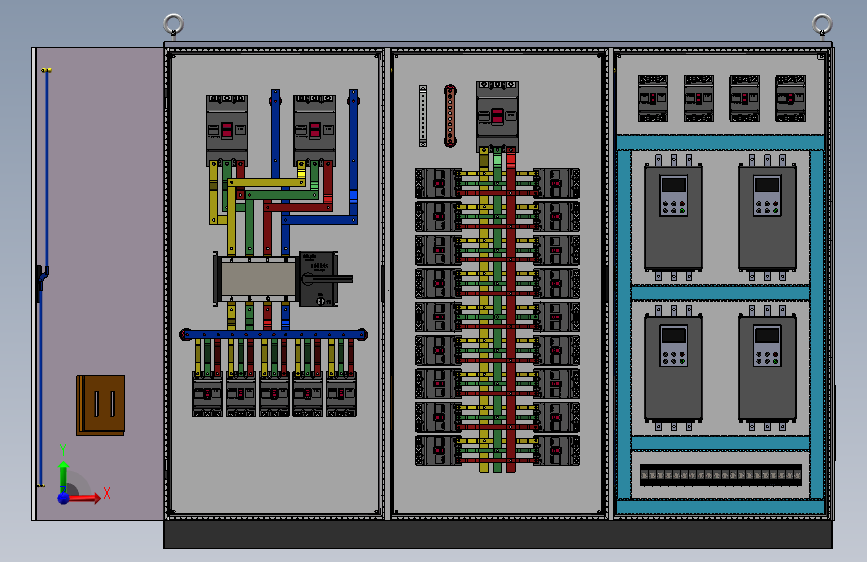867x562 pixels.
Task: Select the third top-row breaker in the right cabinet
Action: [744, 98]
